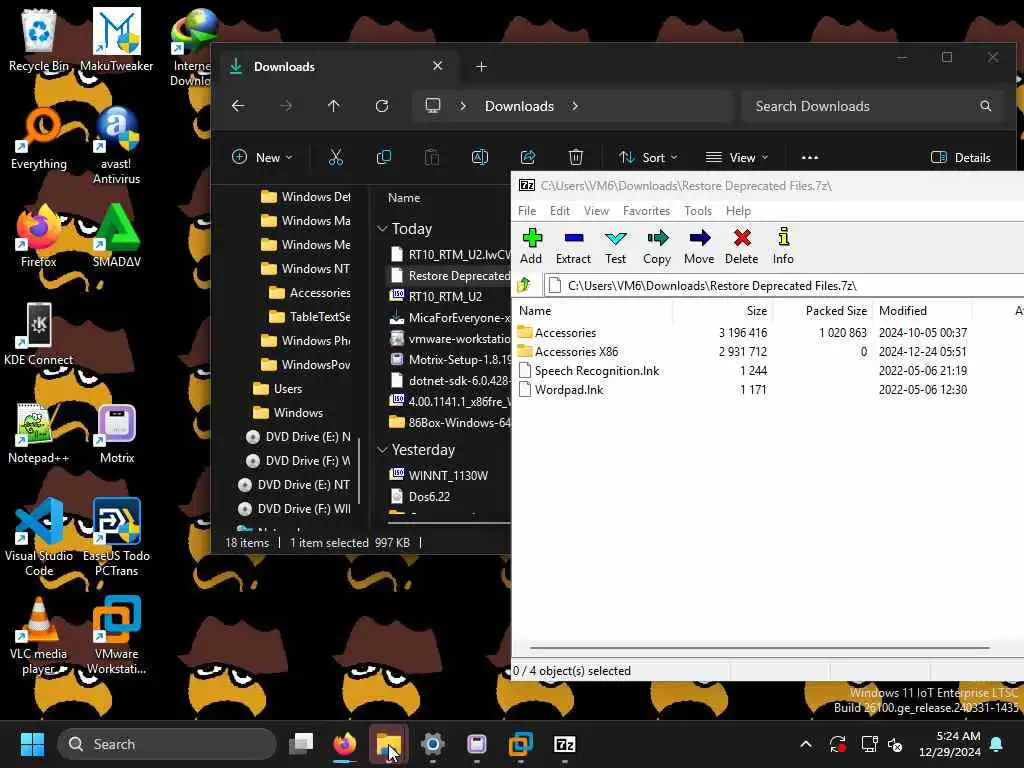The width and height of the screenshot is (1024, 768).
Task: Show hidden tray icons chevron
Action: (806, 744)
